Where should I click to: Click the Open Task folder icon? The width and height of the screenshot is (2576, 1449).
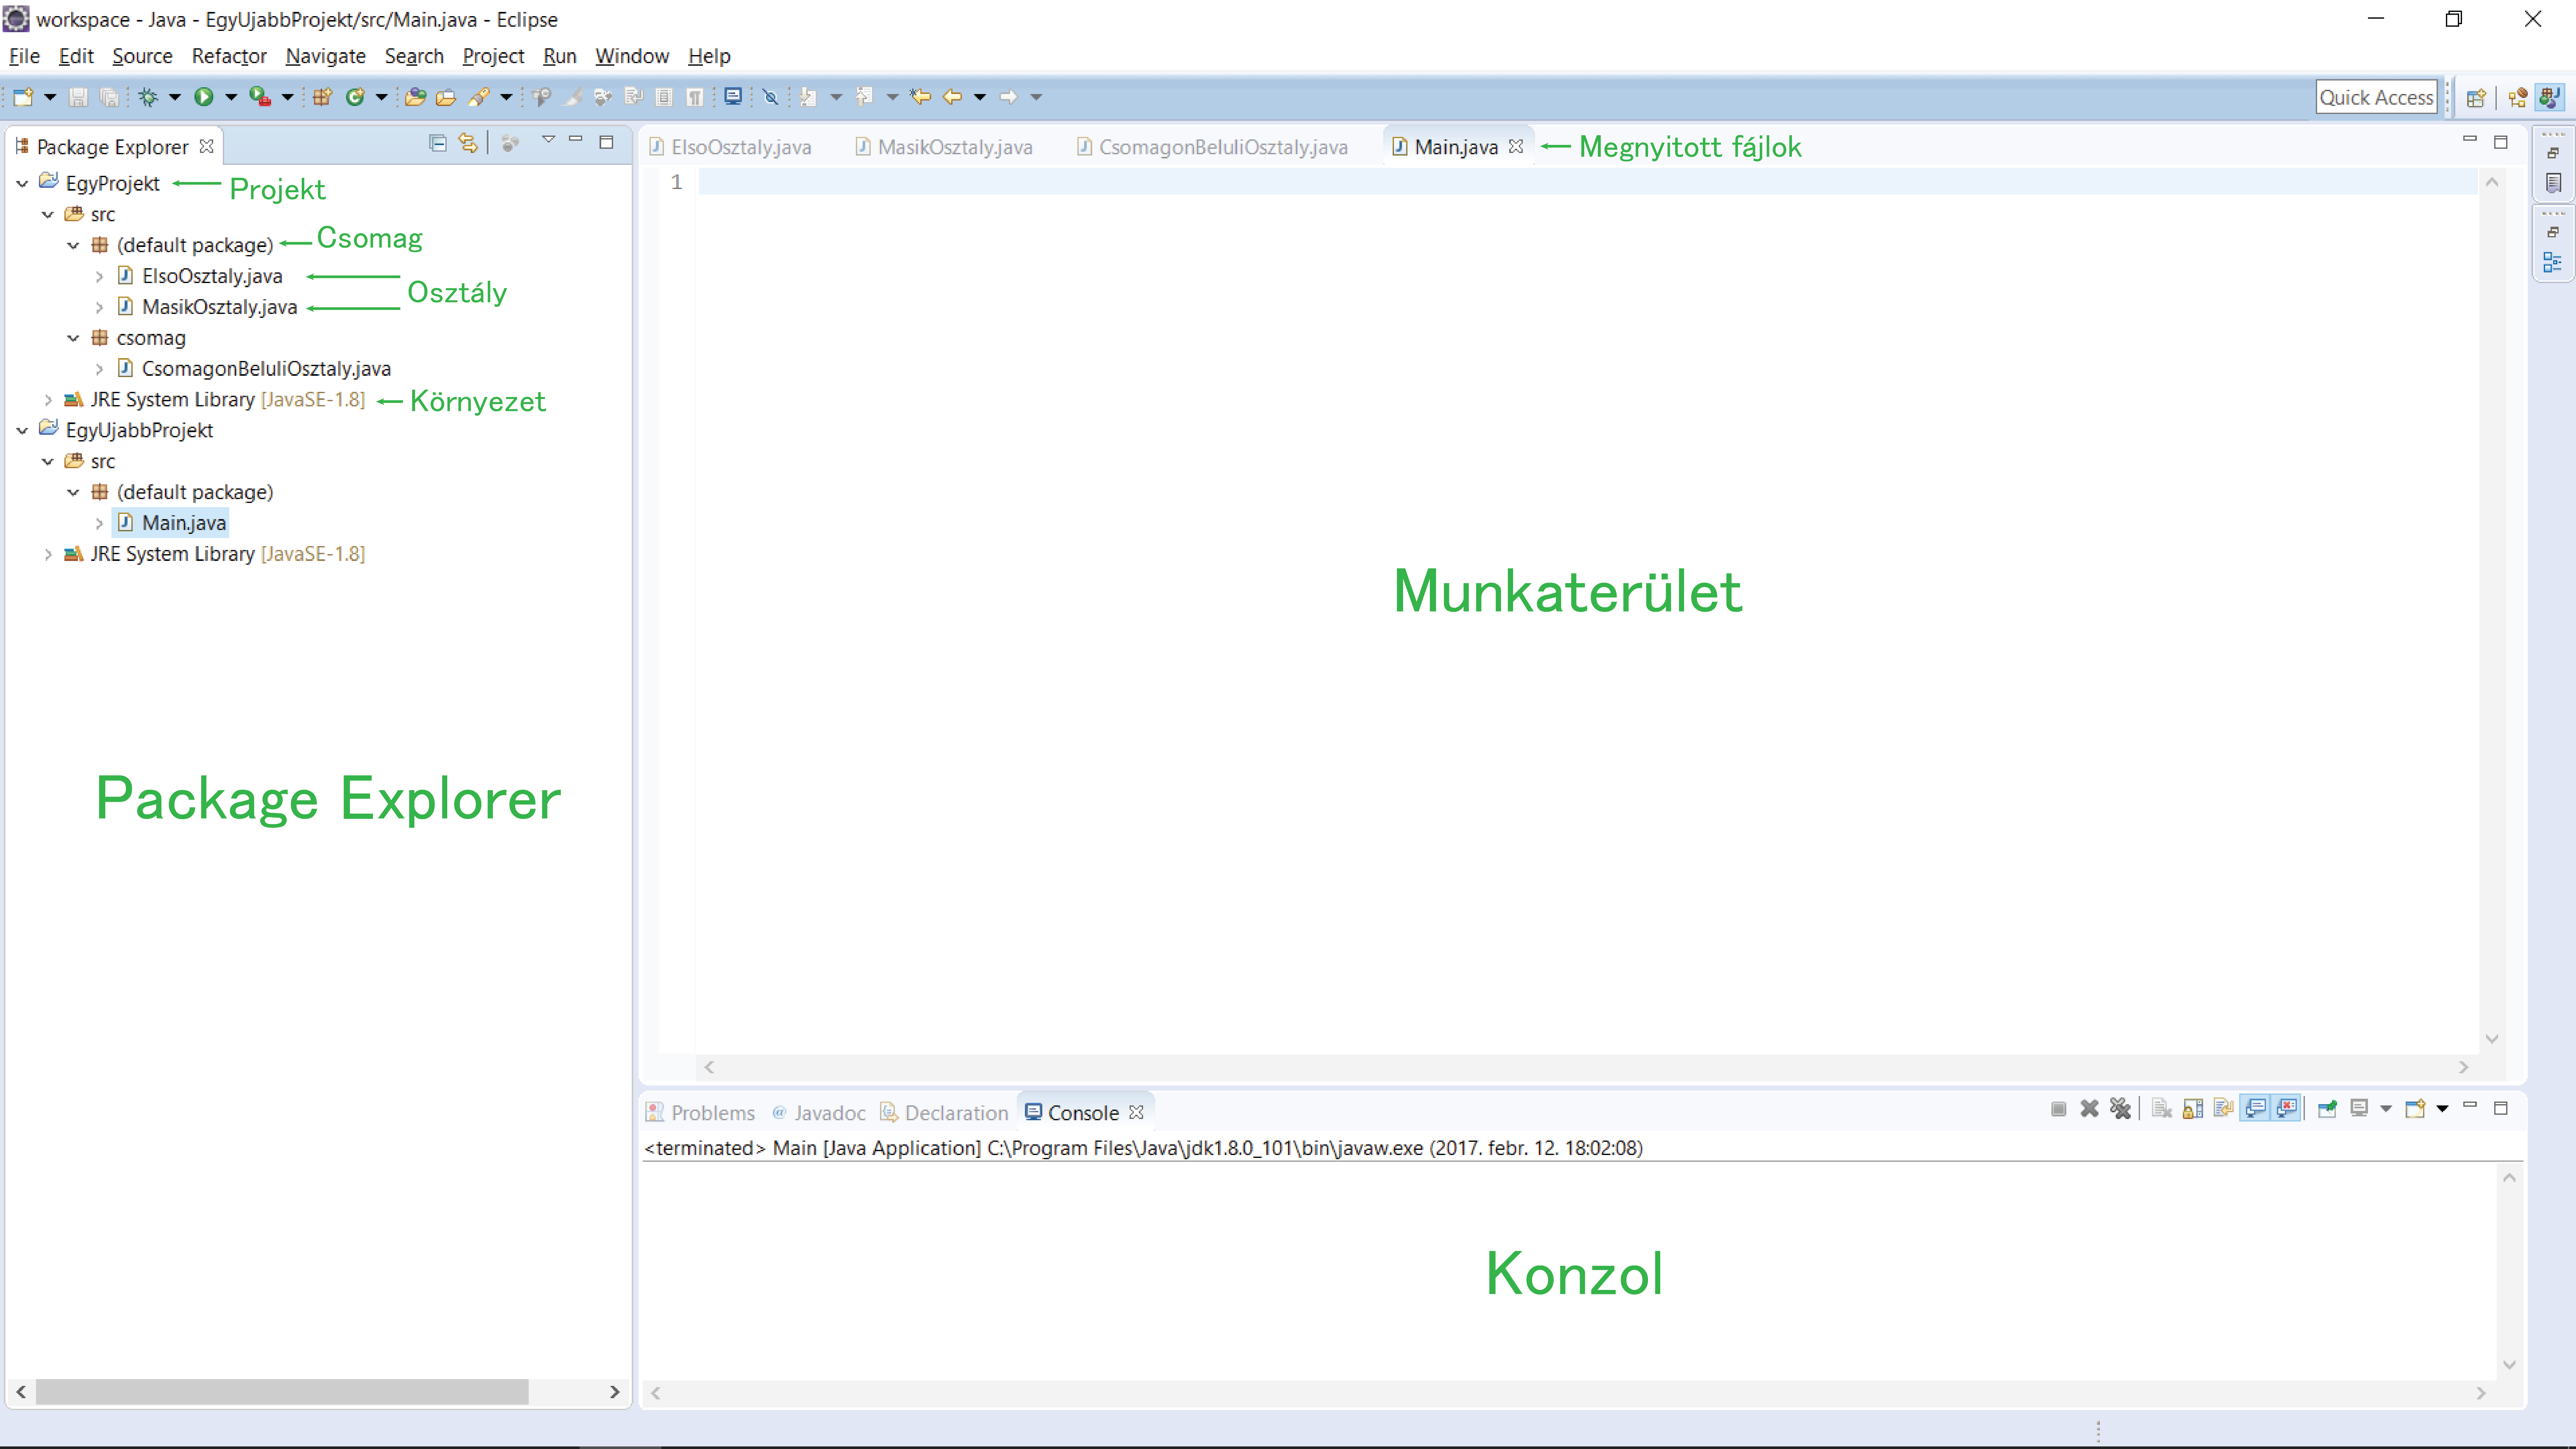pyautogui.click(x=446, y=97)
